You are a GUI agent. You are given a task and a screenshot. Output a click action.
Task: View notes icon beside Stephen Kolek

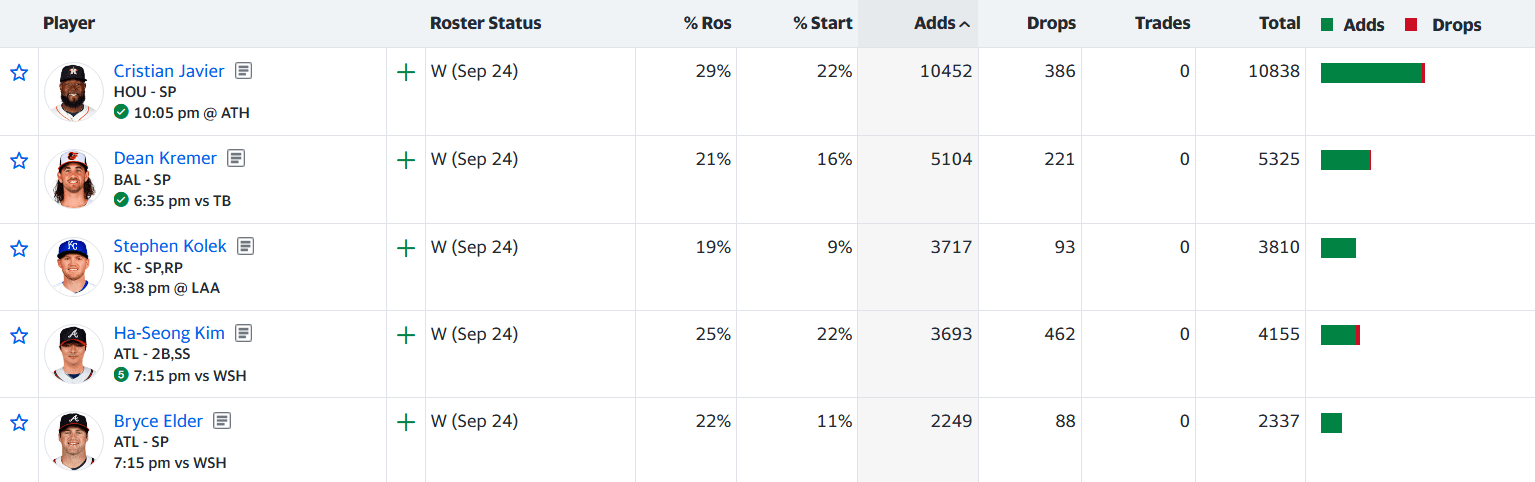(x=246, y=246)
